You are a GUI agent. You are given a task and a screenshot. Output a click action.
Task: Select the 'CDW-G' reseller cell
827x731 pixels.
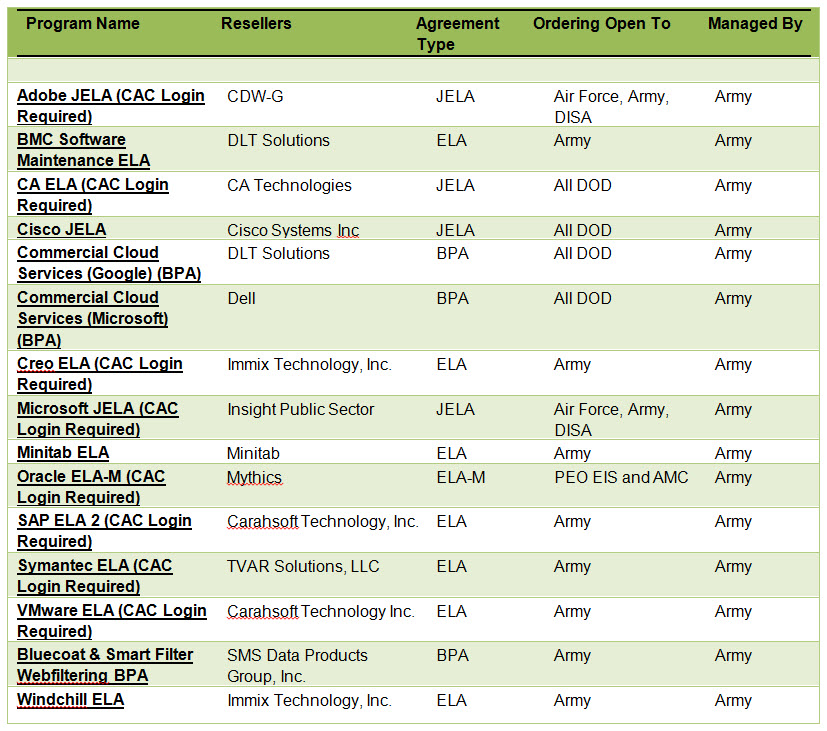pyautogui.click(x=255, y=97)
